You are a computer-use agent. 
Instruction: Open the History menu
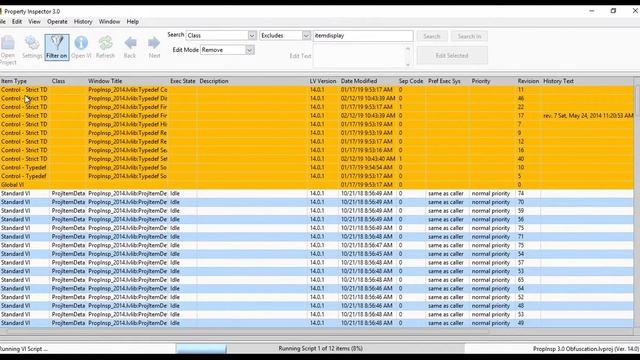click(x=83, y=22)
